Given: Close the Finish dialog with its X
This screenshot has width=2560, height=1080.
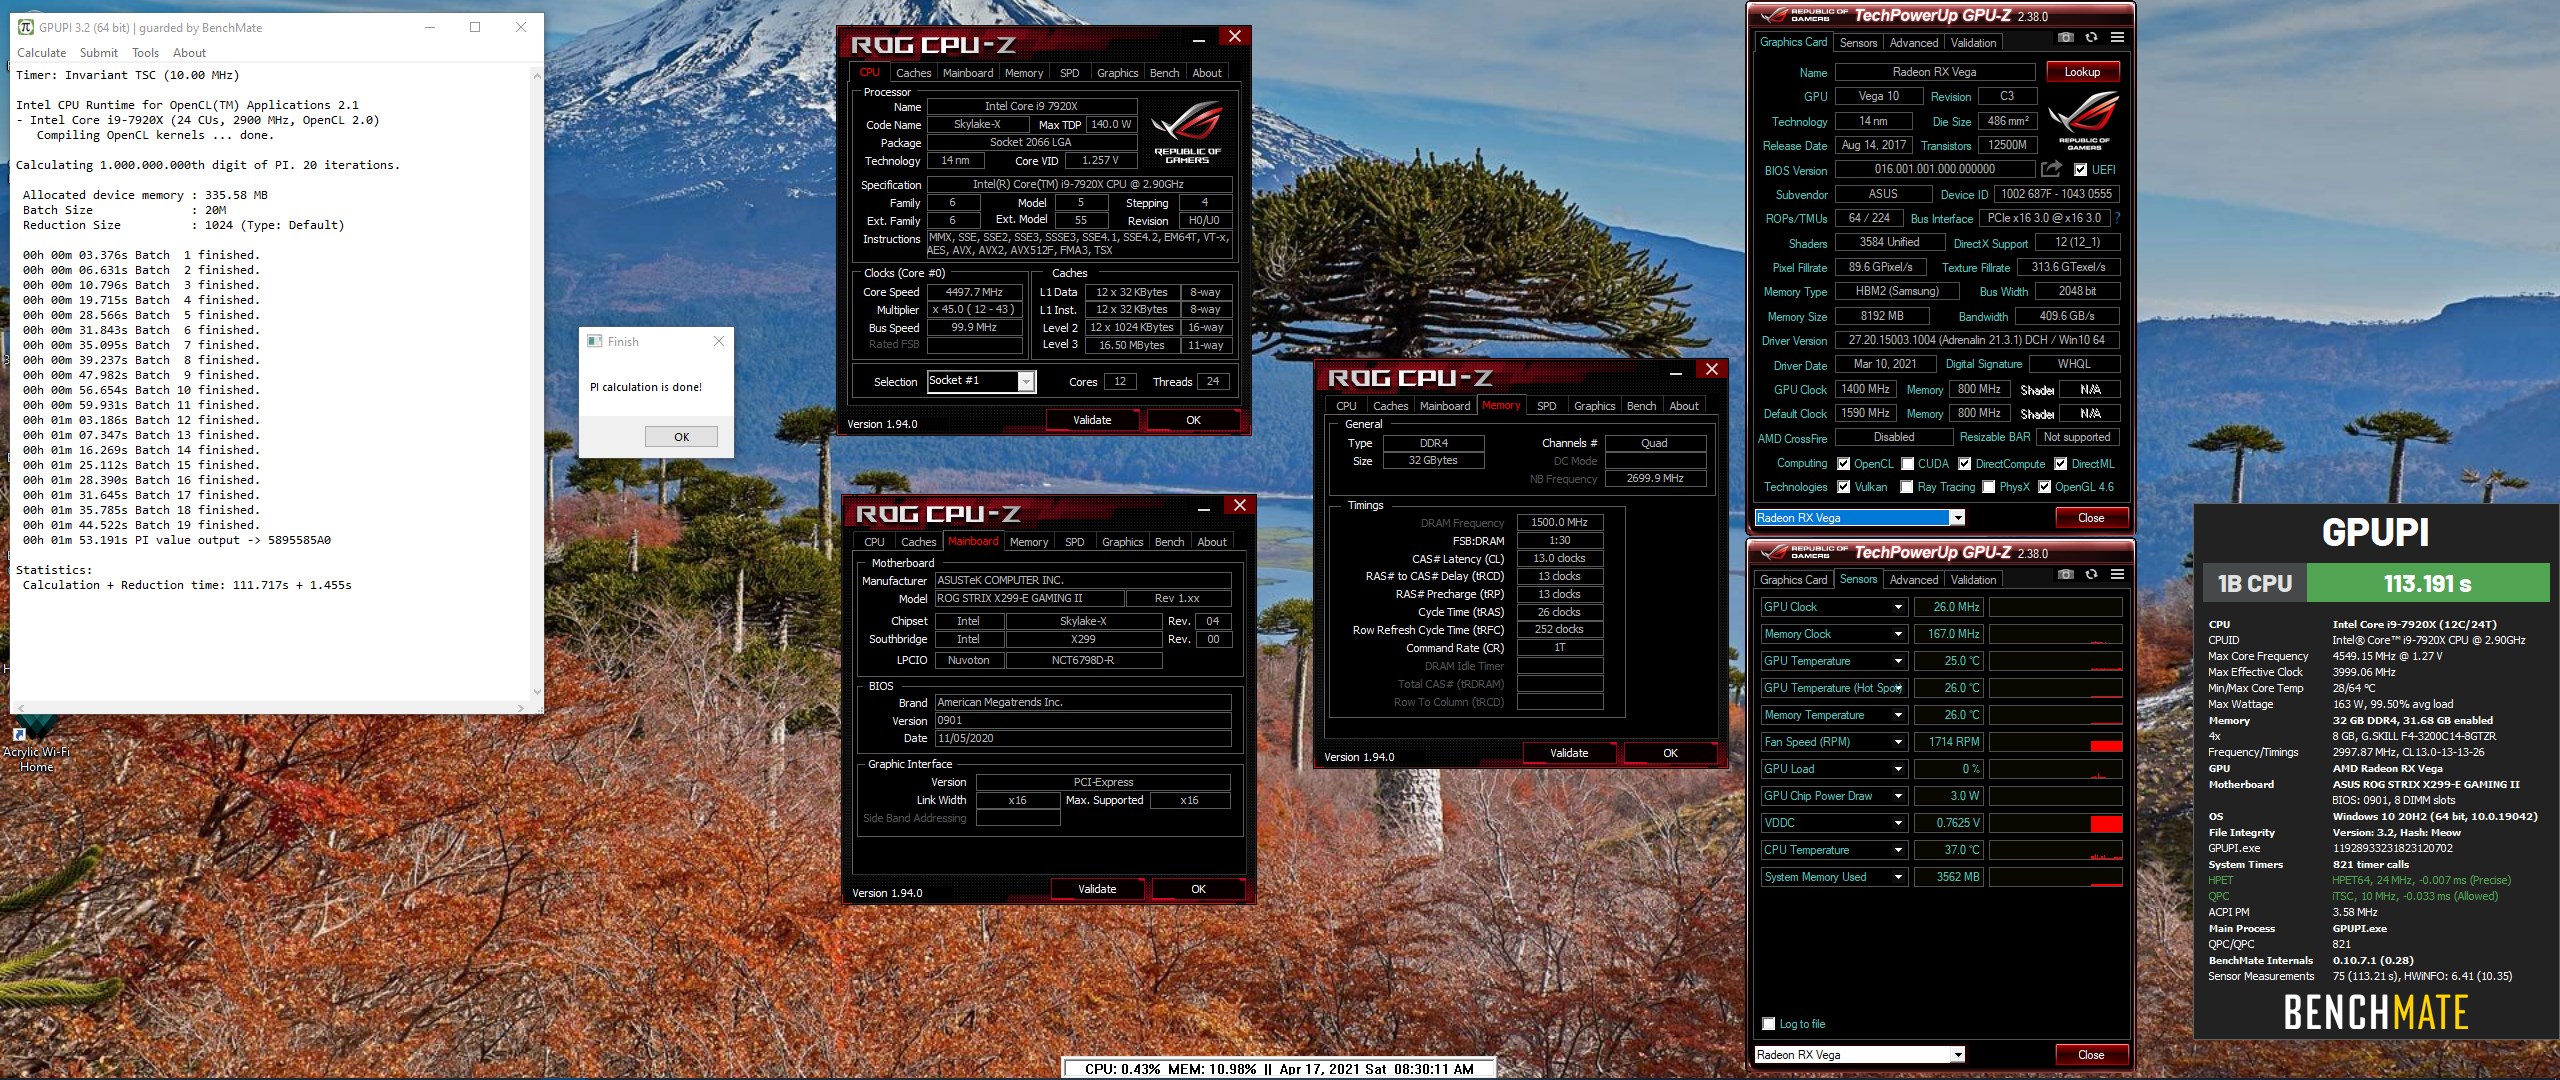Looking at the screenshot, I should click(718, 341).
